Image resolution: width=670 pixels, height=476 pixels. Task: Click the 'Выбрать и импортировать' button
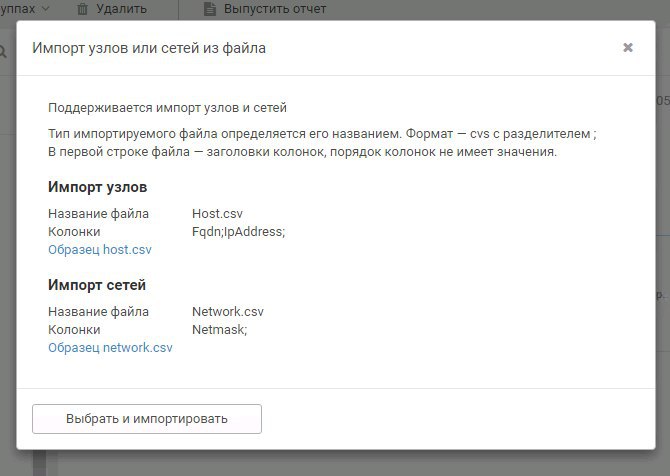(147, 419)
